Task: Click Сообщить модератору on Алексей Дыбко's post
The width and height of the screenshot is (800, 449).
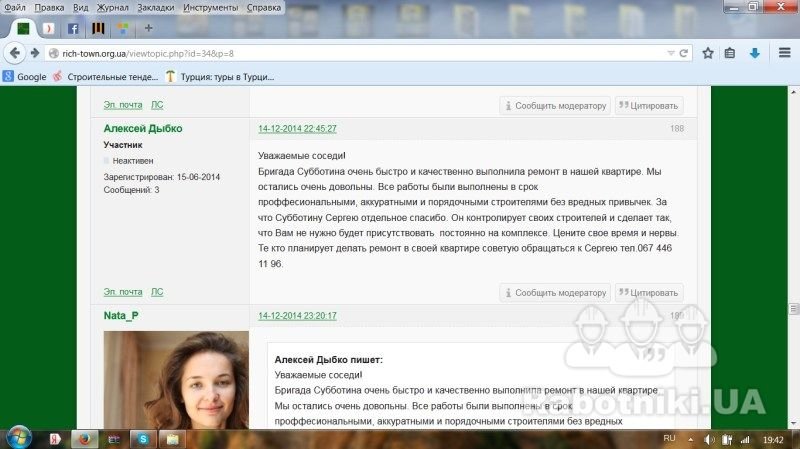Action: pos(556,292)
